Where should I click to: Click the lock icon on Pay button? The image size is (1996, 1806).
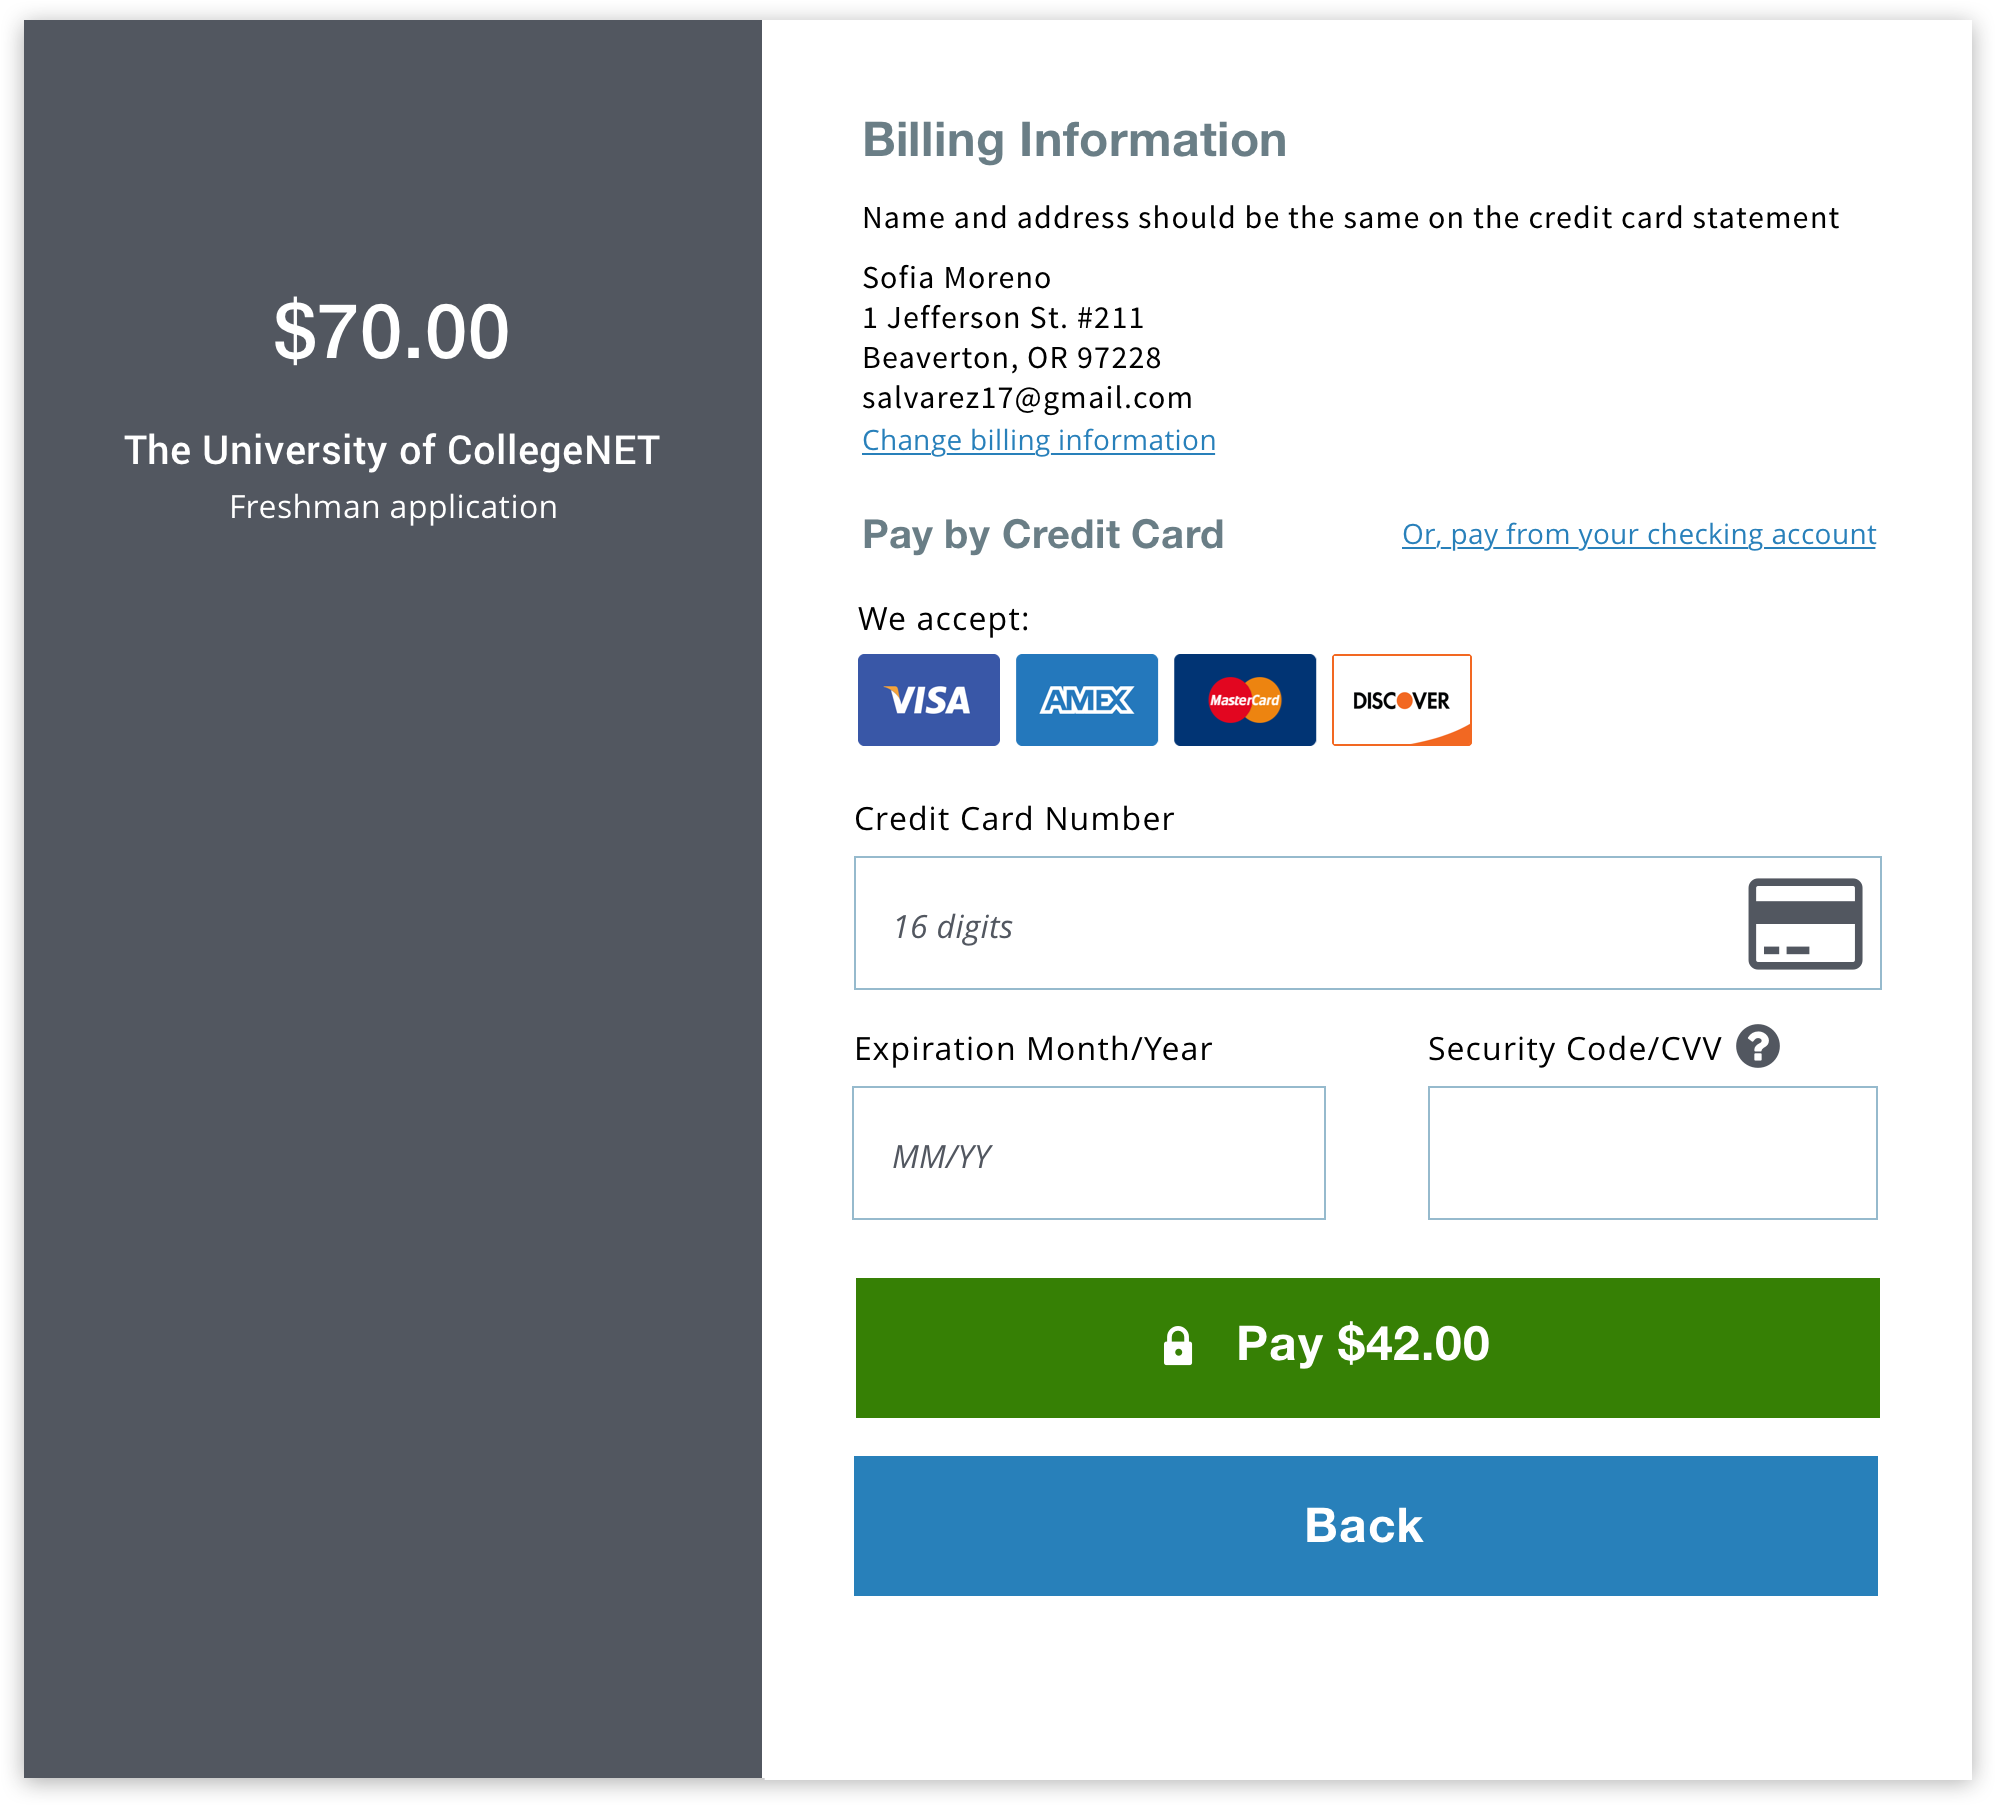pos(1178,1345)
